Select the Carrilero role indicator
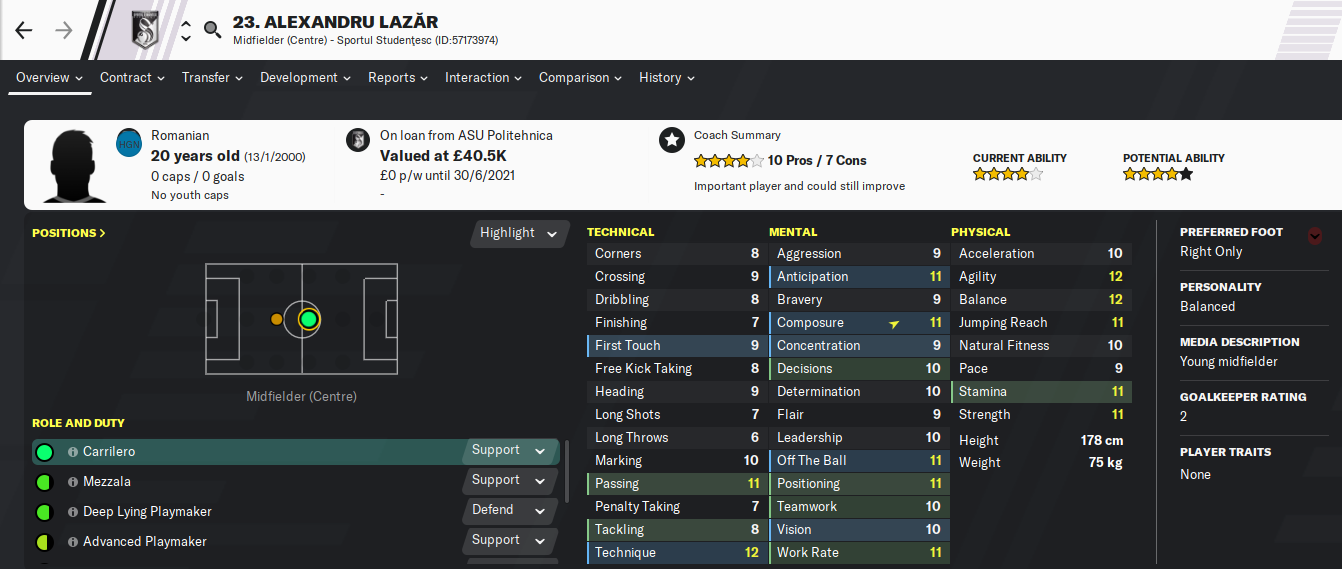1342x569 pixels. coord(44,452)
